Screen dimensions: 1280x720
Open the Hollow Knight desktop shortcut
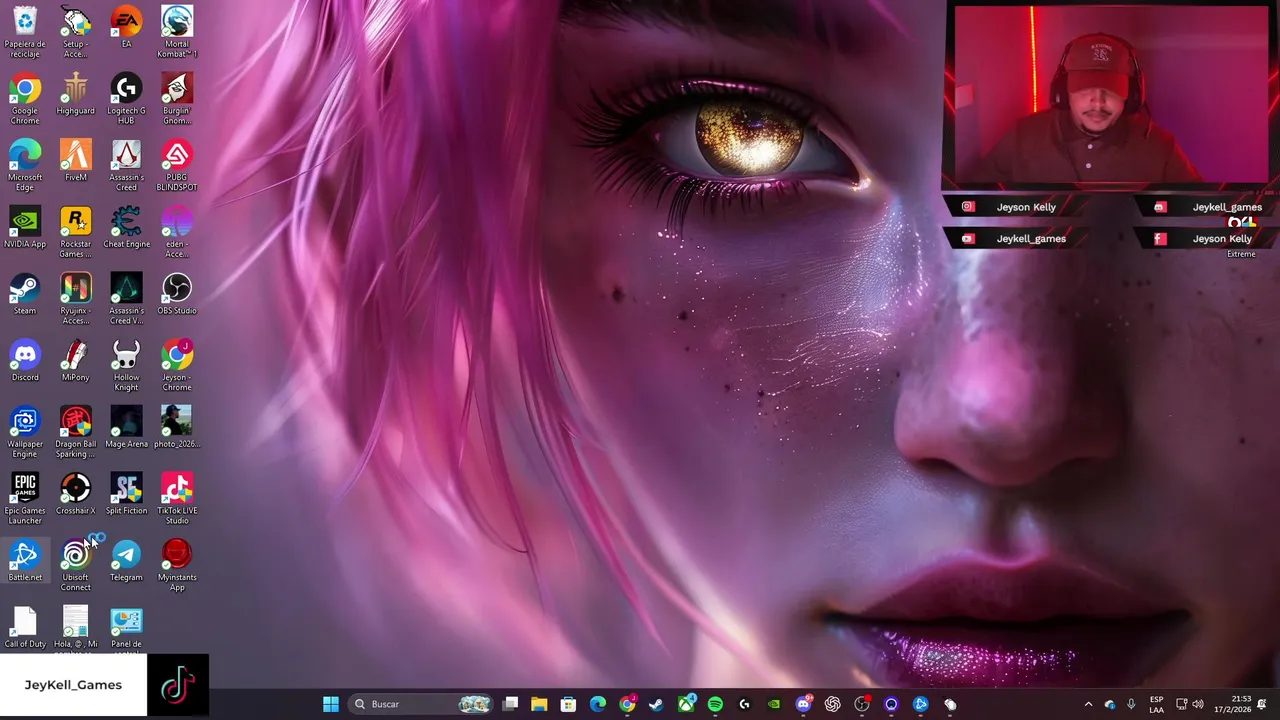(x=126, y=365)
